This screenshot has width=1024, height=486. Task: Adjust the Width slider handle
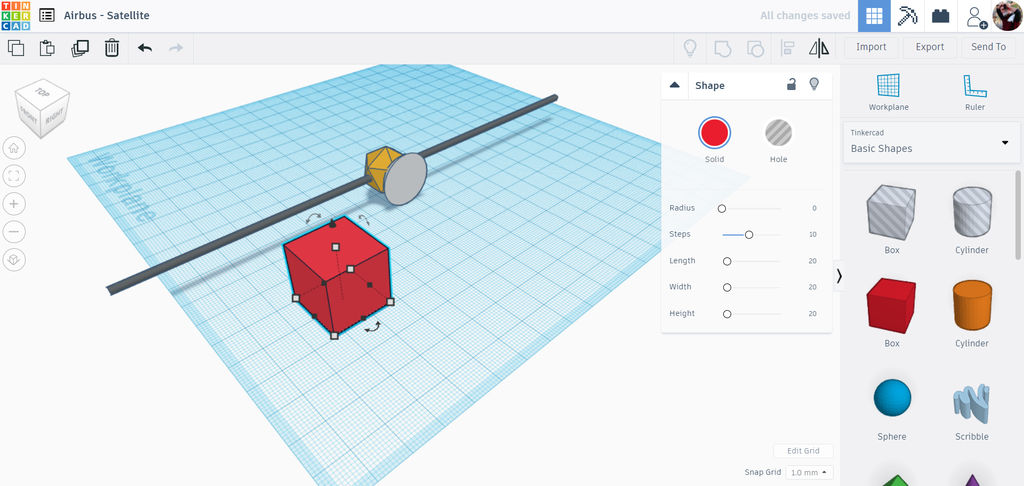[727, 287]
